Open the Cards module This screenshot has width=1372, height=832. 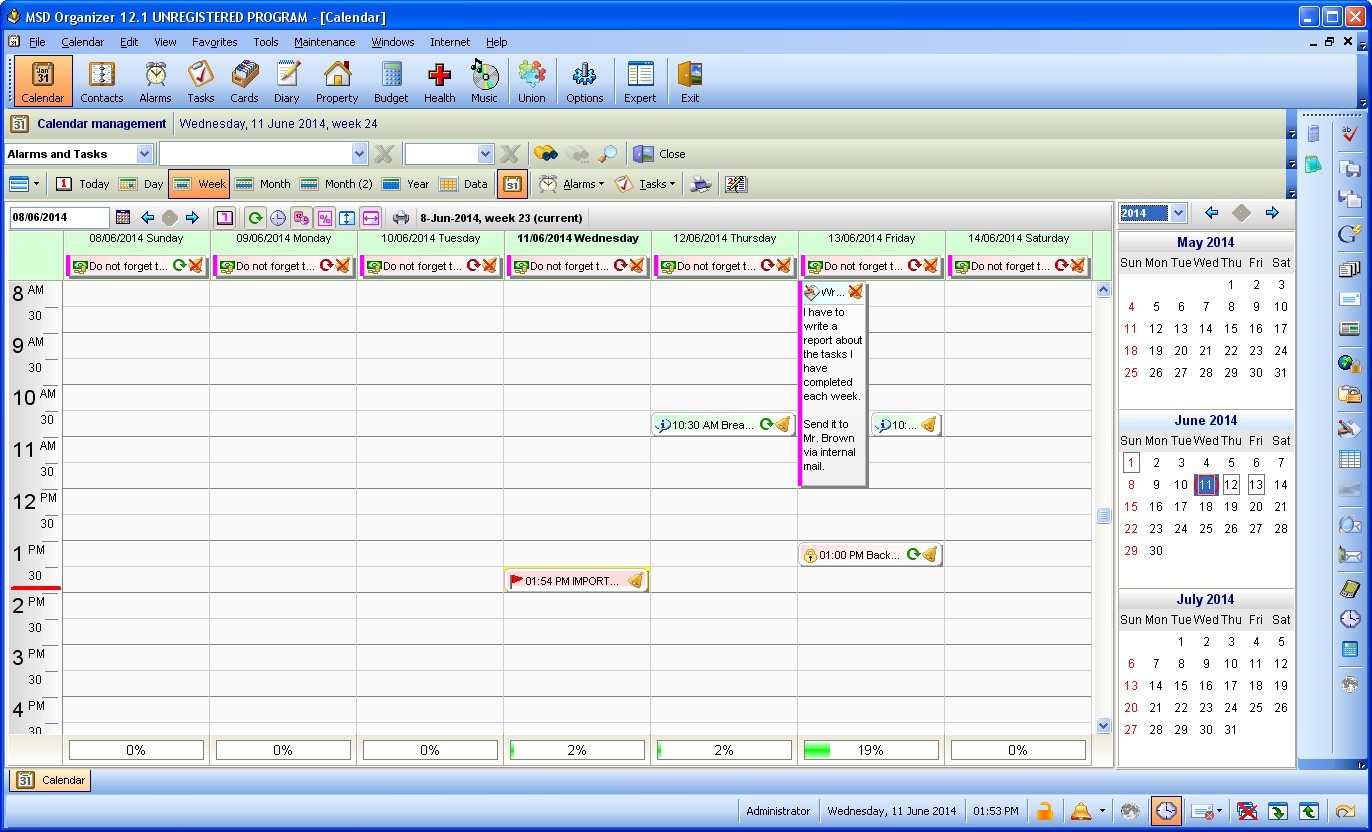click(244, 81)
